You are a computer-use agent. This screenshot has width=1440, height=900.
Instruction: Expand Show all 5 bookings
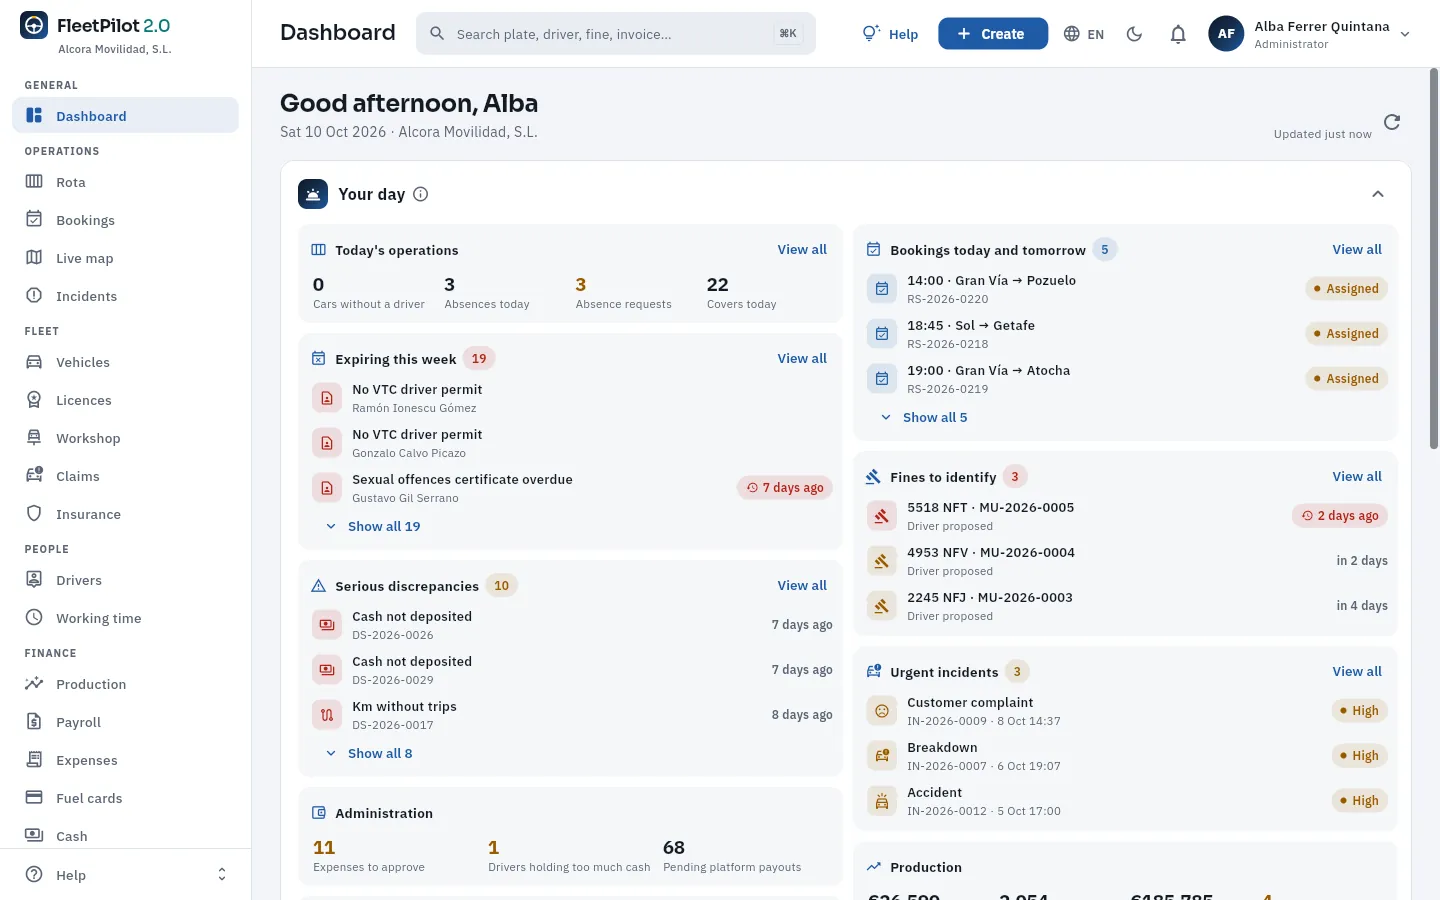pos(924,417)
